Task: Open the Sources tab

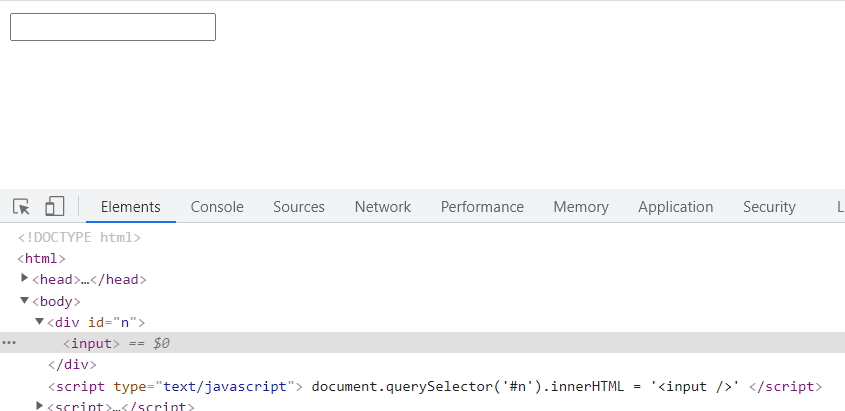Action: click(x=299, y=207)
